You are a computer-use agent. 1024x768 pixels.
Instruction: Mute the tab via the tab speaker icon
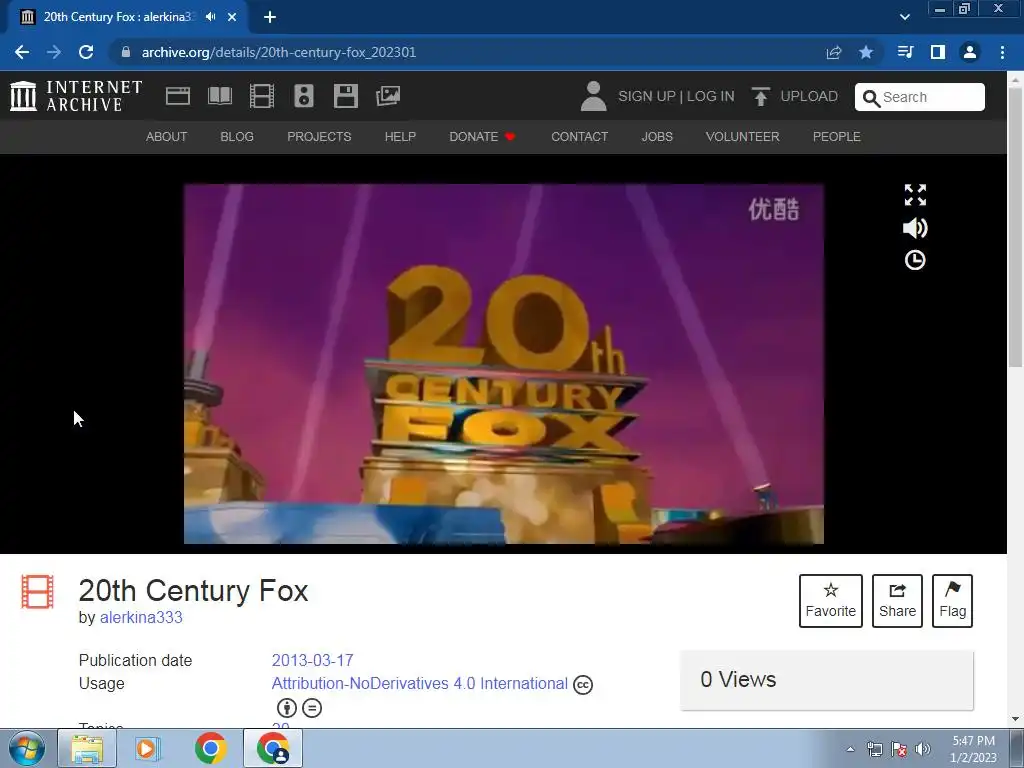point(210,17)
